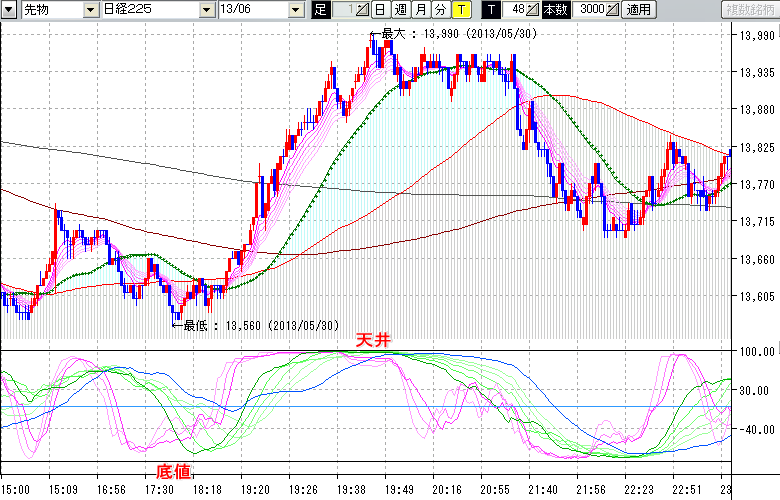This screenshot has width=780, height=500.
Task: Click the black 足 bar-type label
Action: (320, 10)
